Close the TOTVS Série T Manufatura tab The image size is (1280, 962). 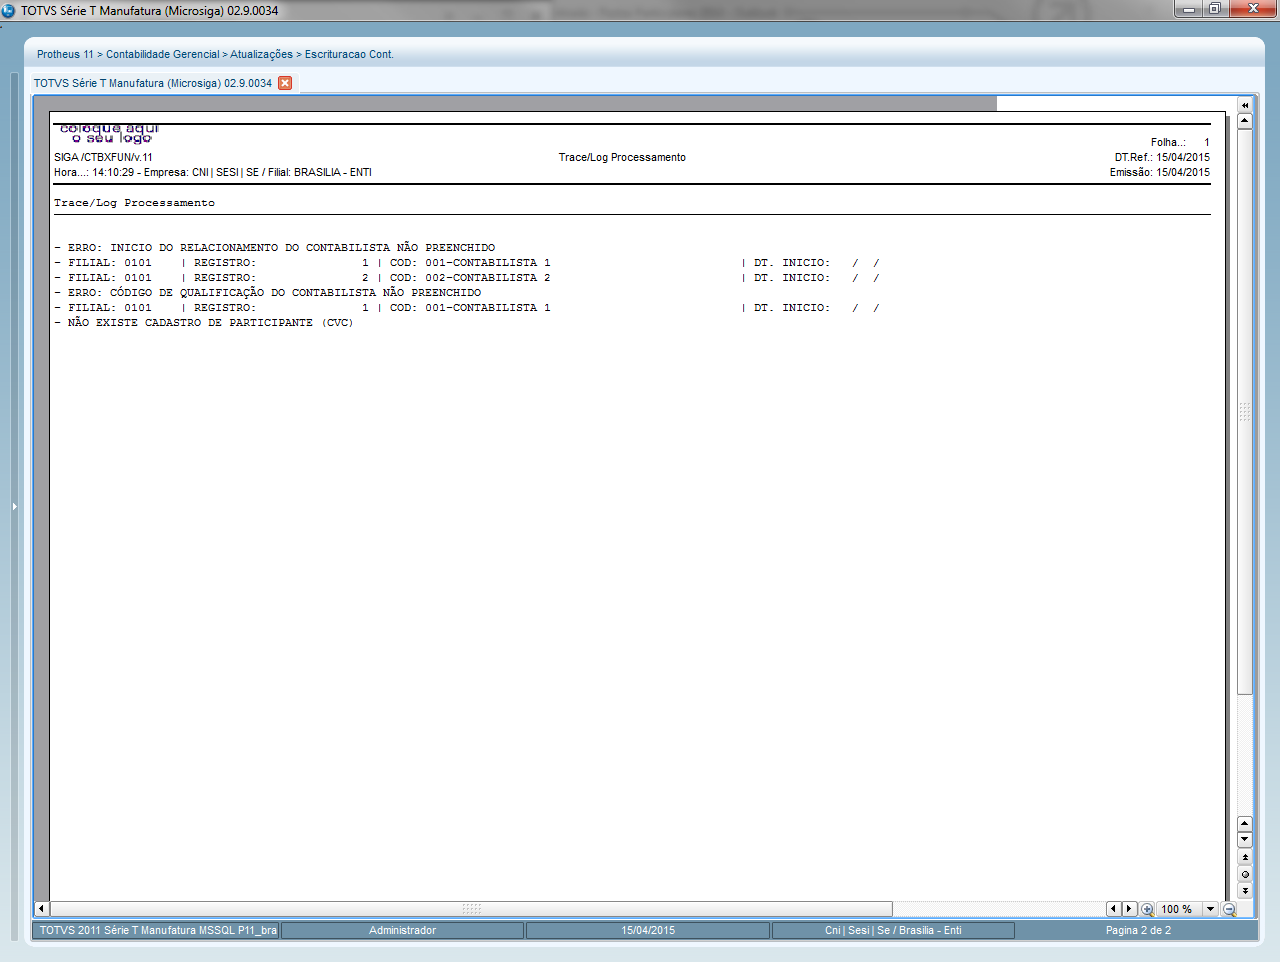[x=285, y=83]
